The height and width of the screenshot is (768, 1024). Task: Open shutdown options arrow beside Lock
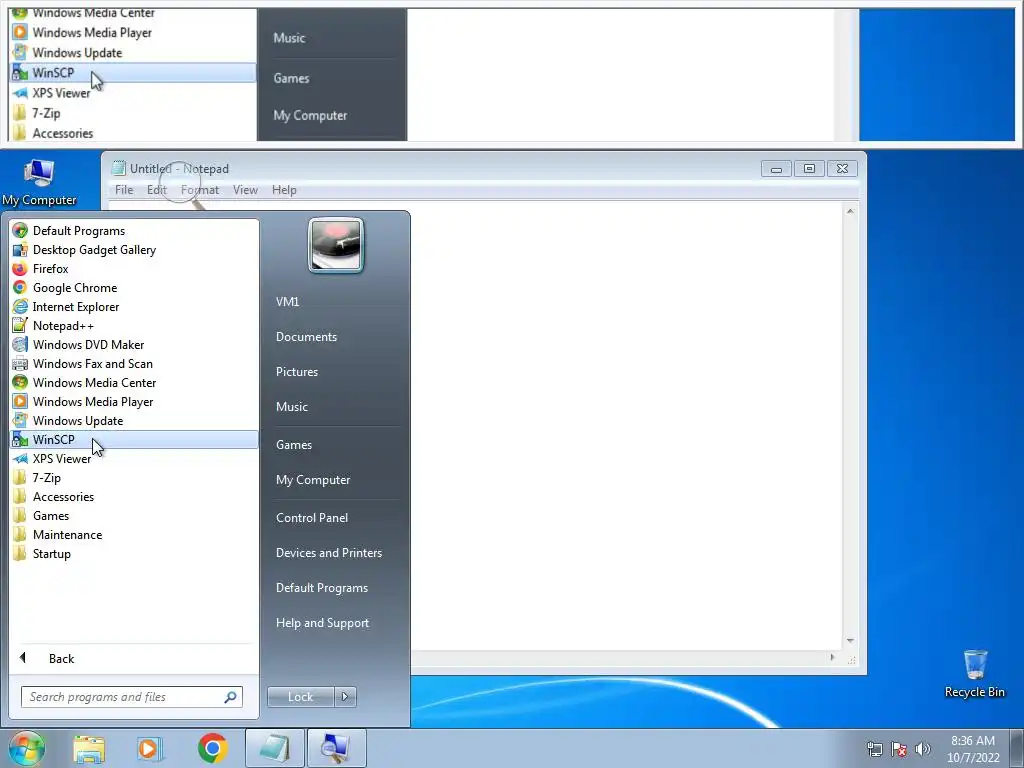tap(345, 697)
